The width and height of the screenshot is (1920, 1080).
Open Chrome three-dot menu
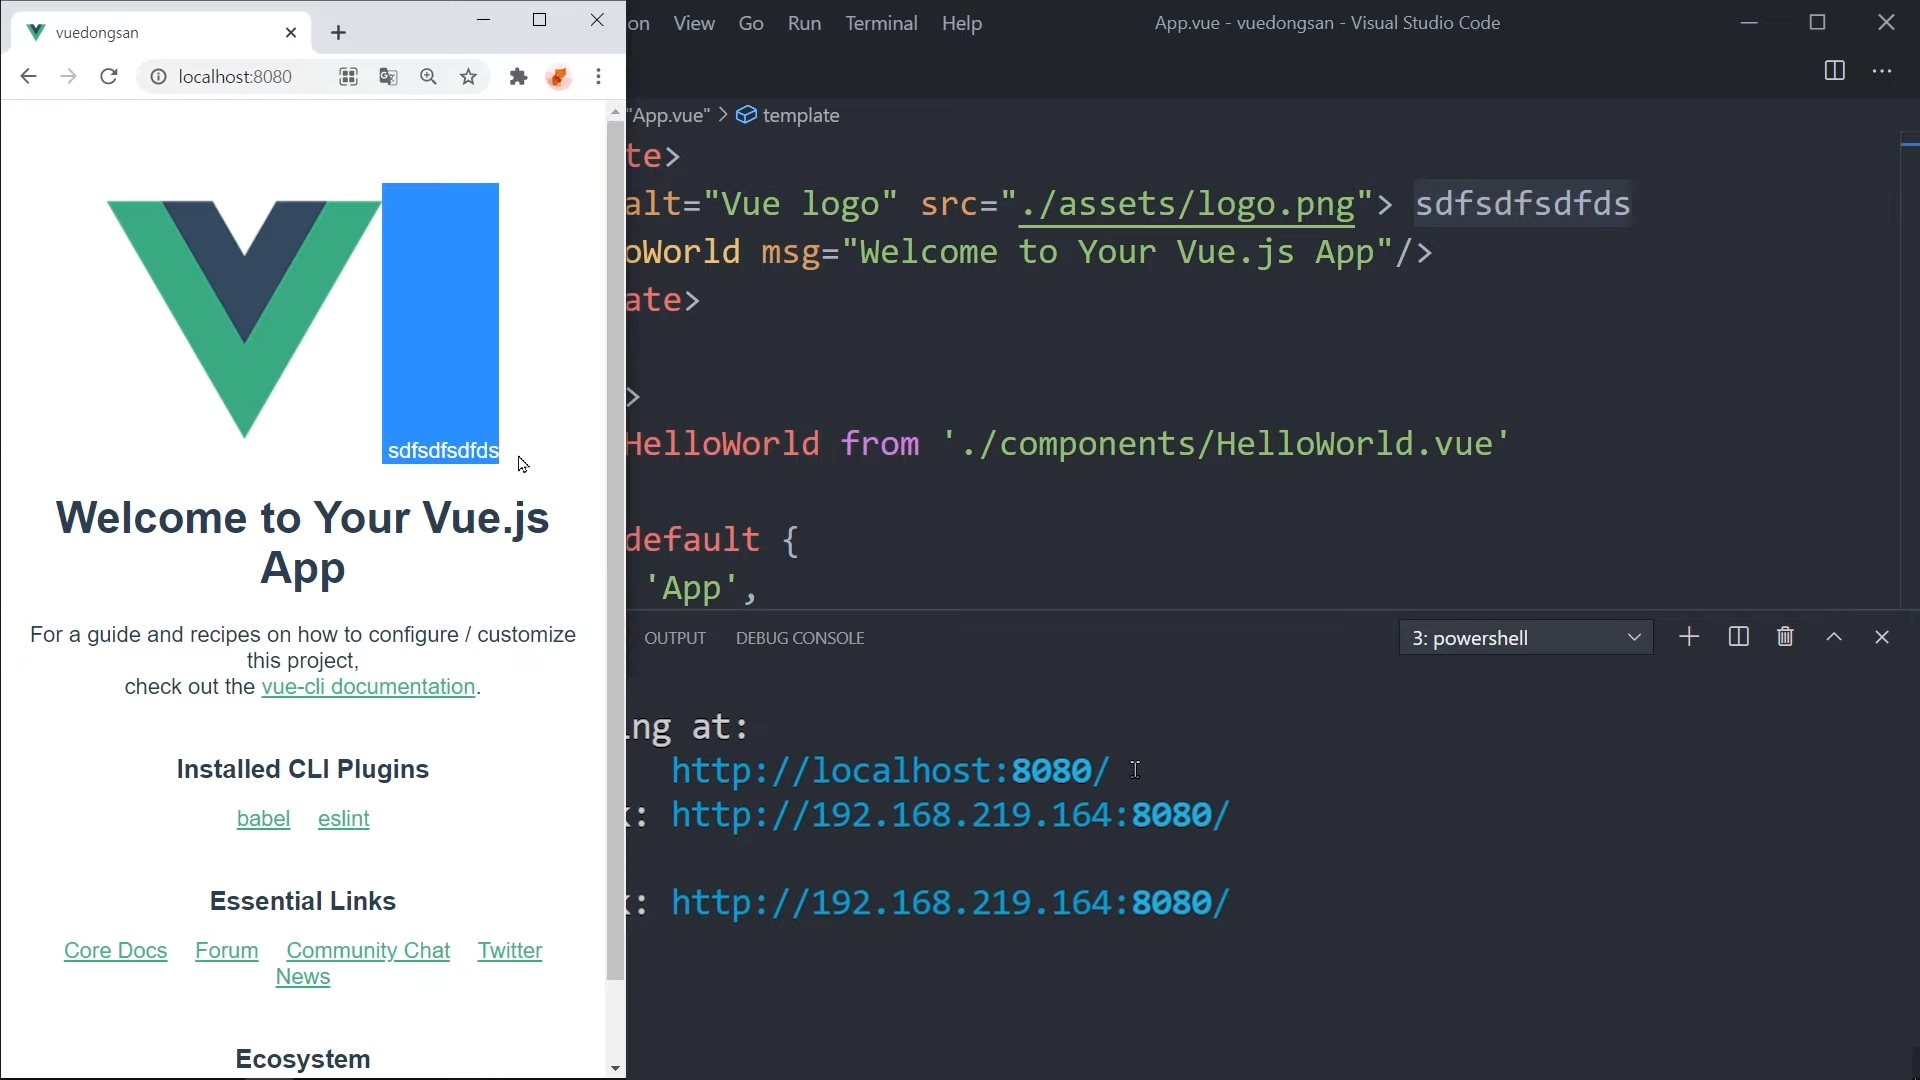(599, 77)
